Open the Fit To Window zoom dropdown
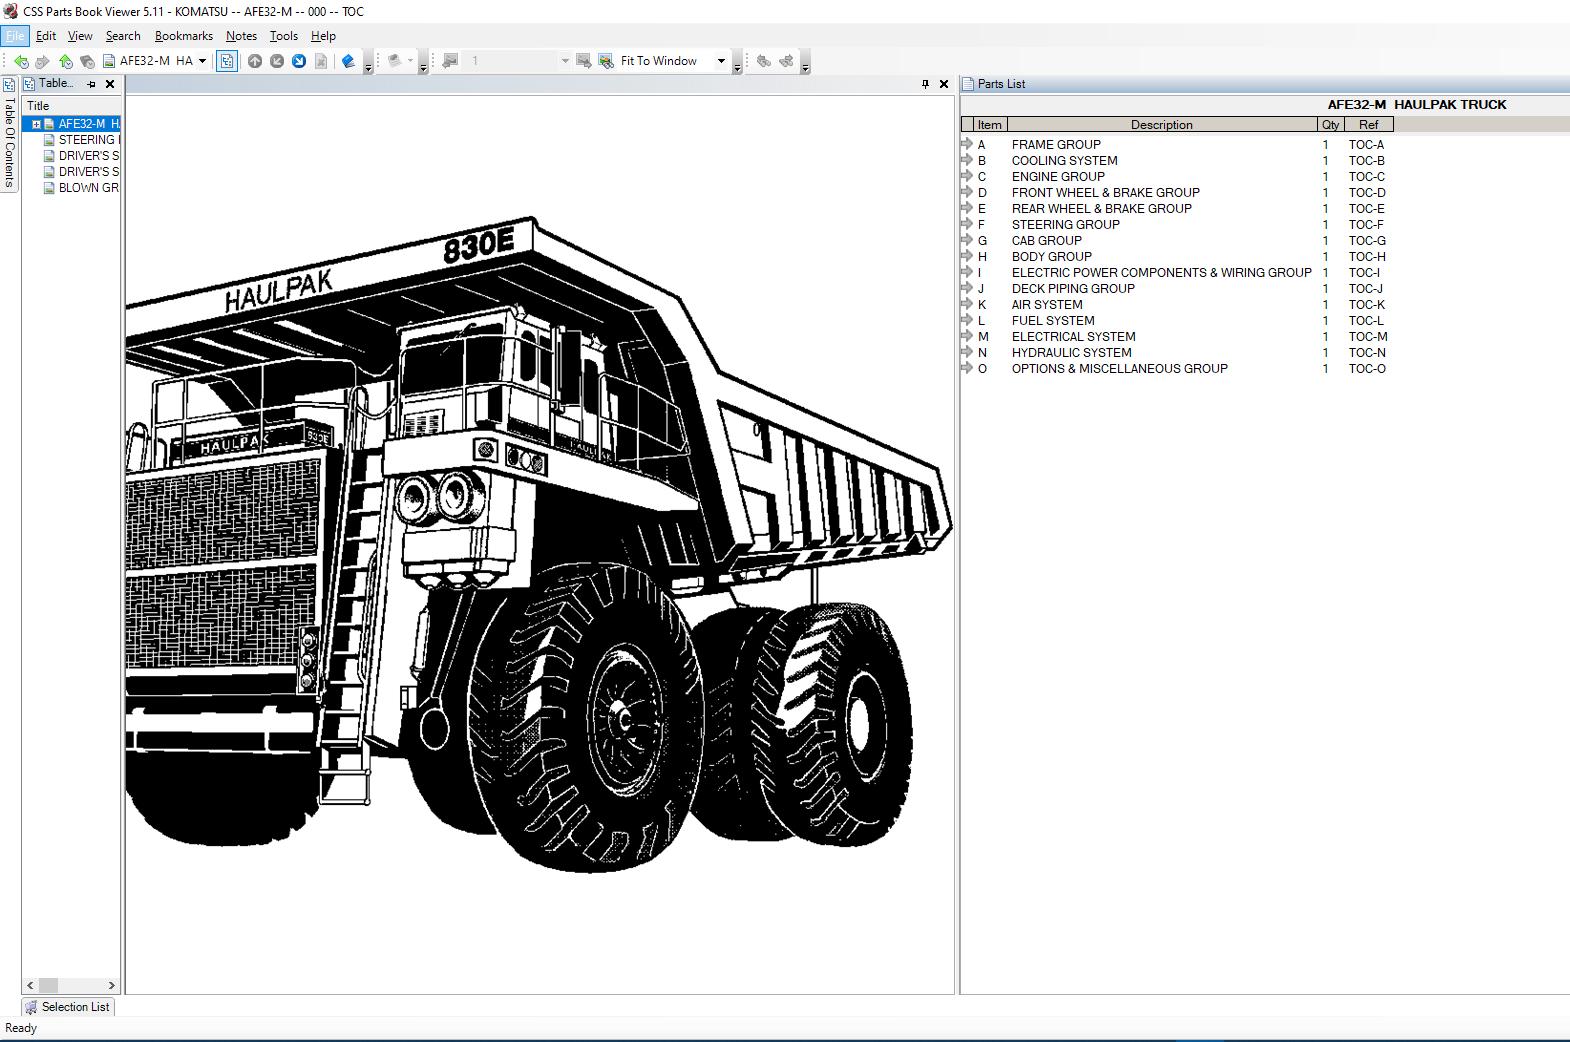 tap(721, 61)
